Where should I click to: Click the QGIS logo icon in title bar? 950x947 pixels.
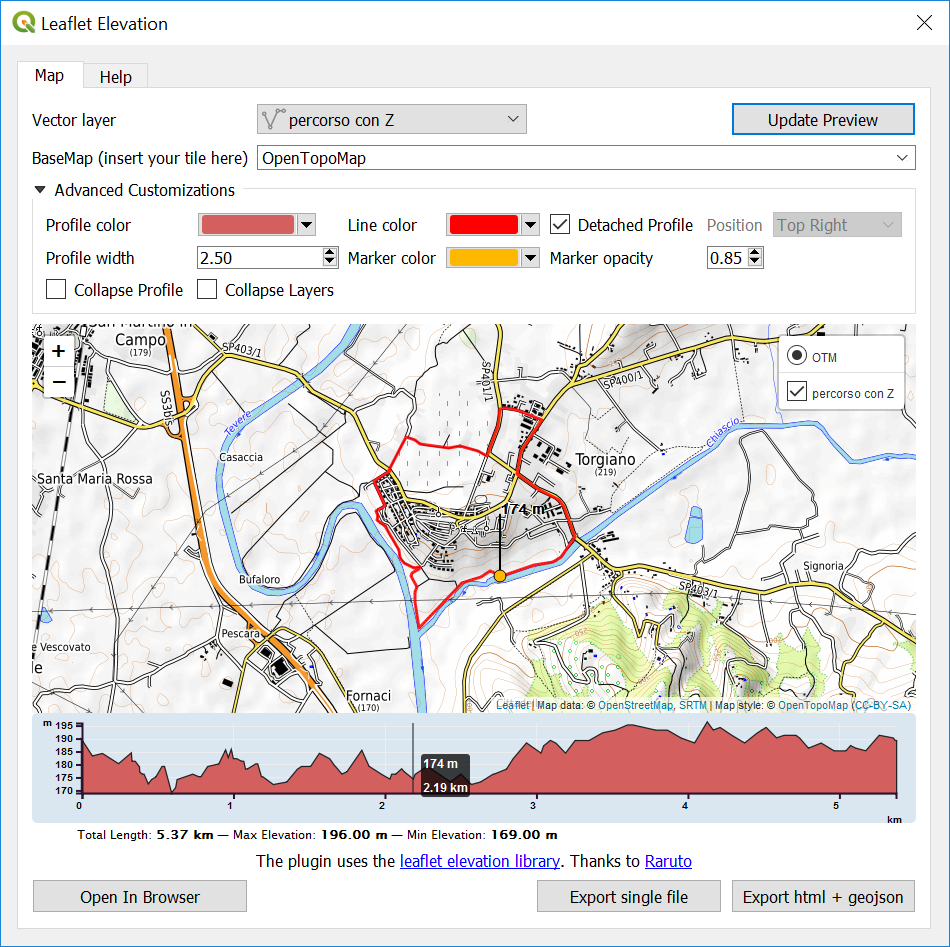[x=24, y=23]
